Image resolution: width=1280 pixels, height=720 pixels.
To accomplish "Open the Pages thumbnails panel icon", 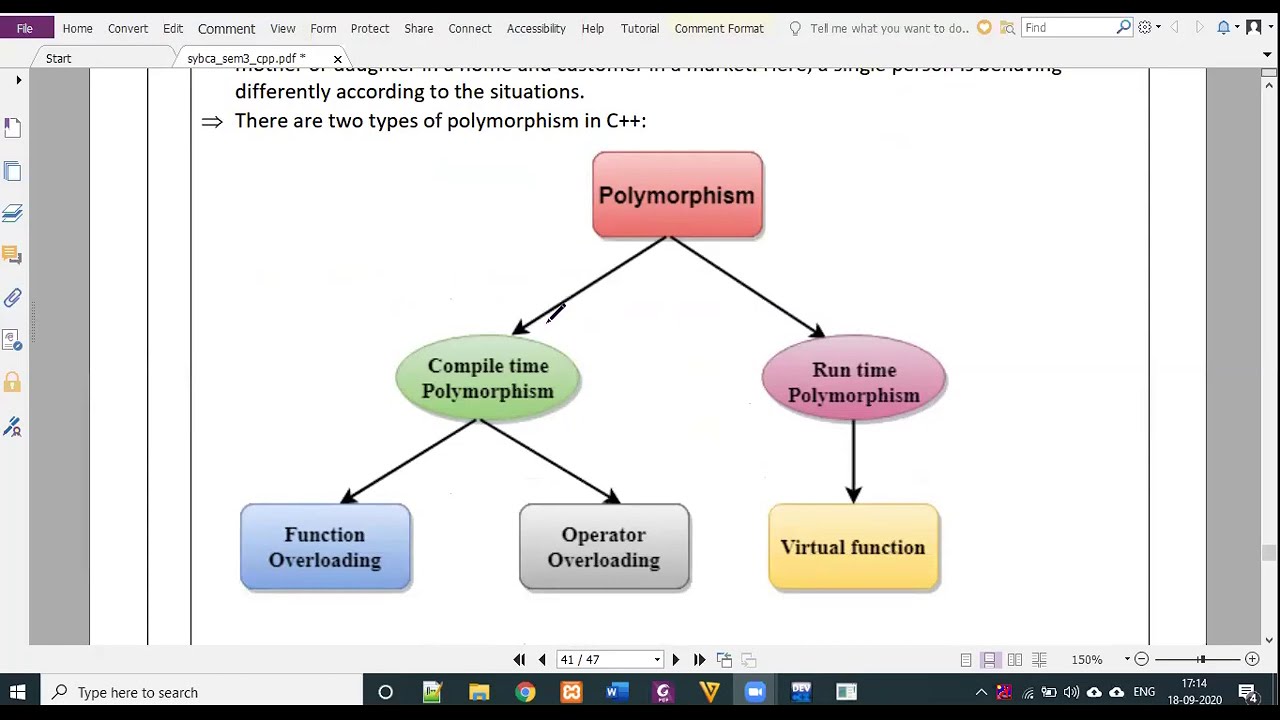I will click(12, 171).
